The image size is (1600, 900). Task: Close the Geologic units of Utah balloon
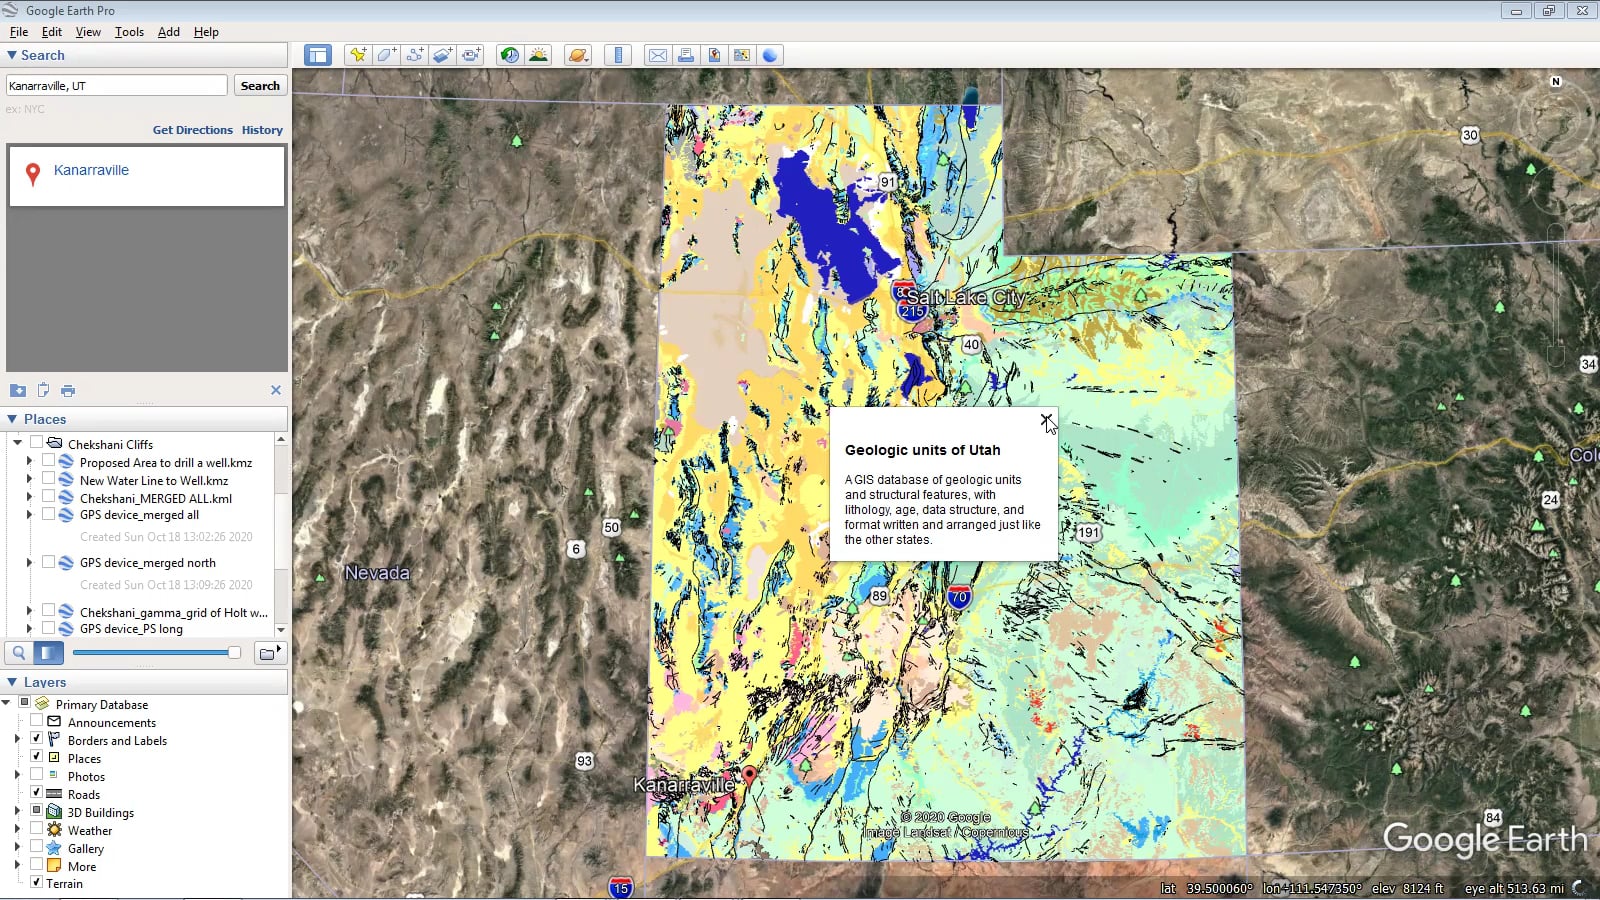point(1046,419)
